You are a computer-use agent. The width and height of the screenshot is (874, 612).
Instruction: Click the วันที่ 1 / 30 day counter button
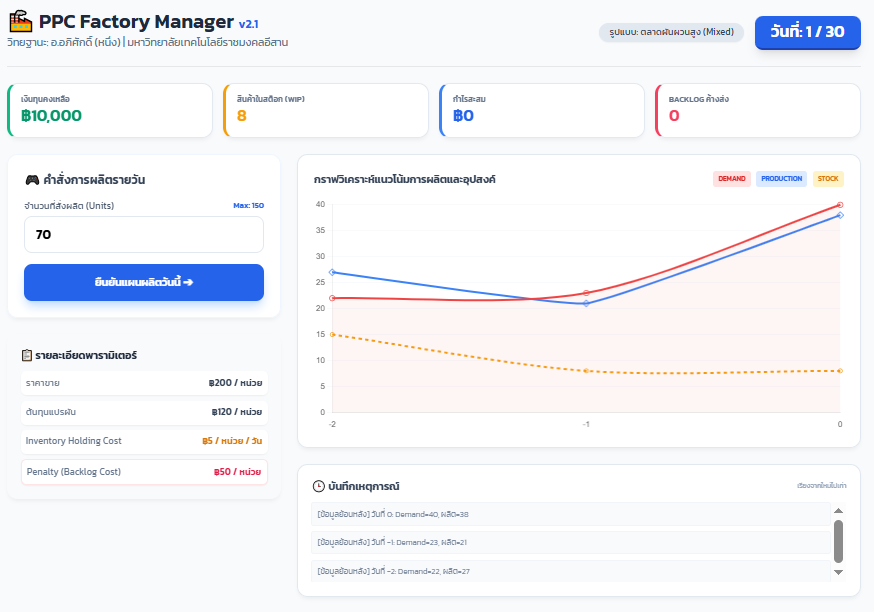(807, 32)
